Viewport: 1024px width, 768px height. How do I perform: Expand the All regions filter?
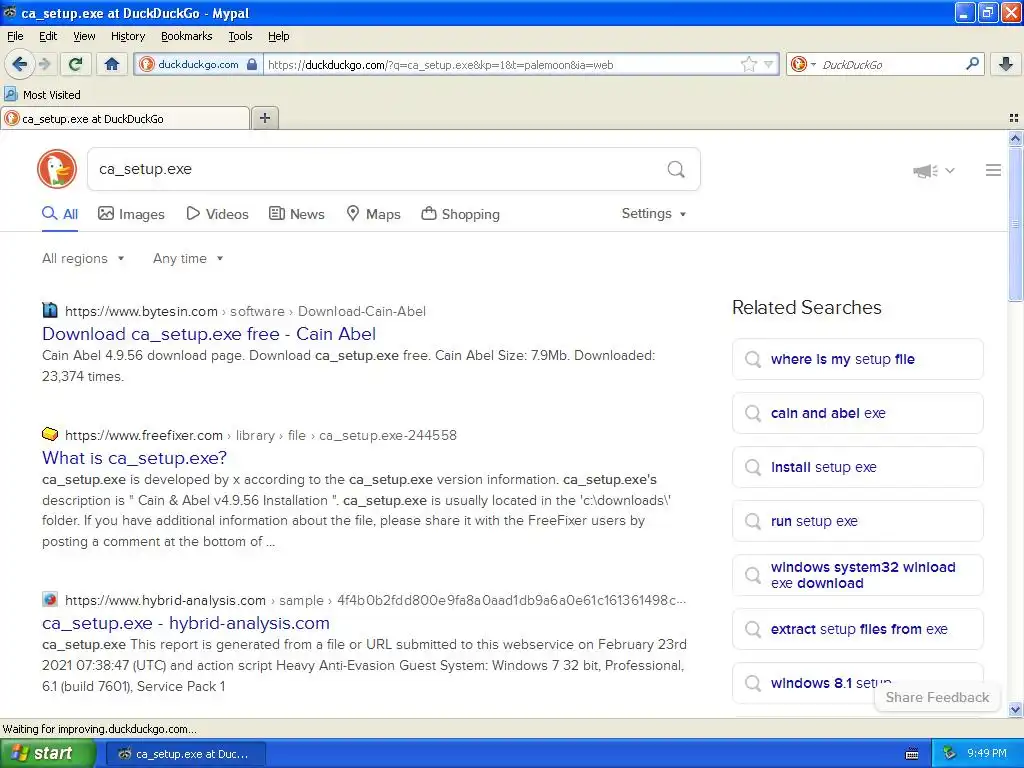coord(83,259)
